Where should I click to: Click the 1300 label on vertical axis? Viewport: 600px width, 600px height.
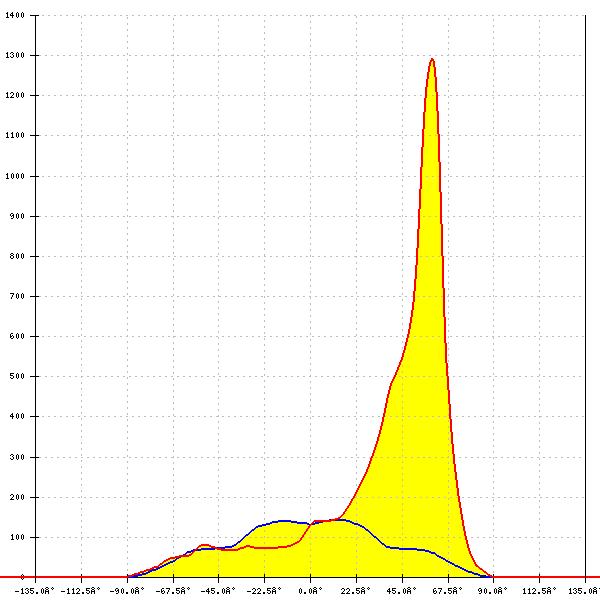coord(15,55)
